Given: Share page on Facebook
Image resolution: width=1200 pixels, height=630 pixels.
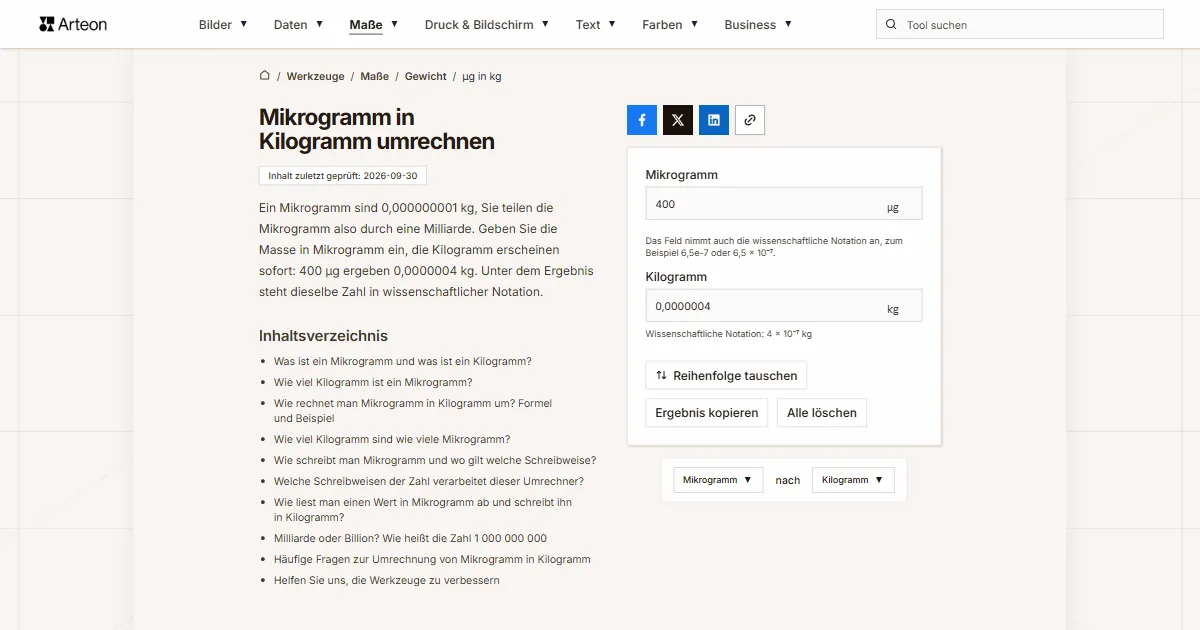Looking at the screenshot, I should click(642, 120).
